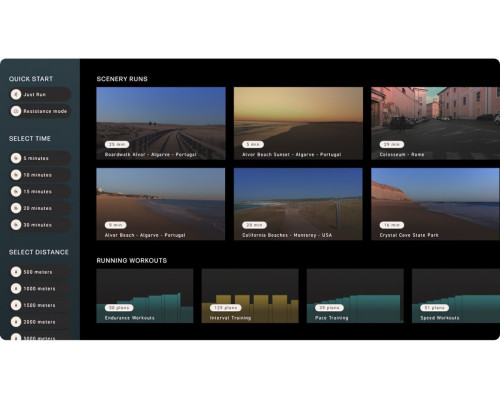Open Boardwalk Alvor Algarve scenery run
This screenshot has width=500, height=400.
(161, 123)
